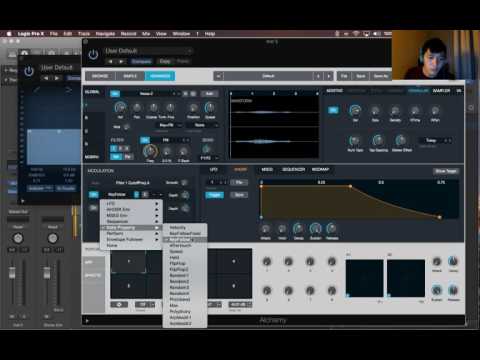Open the Browse view tab
Image resolution: width=480 pixels, height=360 pixels.
tap(100, 76)
